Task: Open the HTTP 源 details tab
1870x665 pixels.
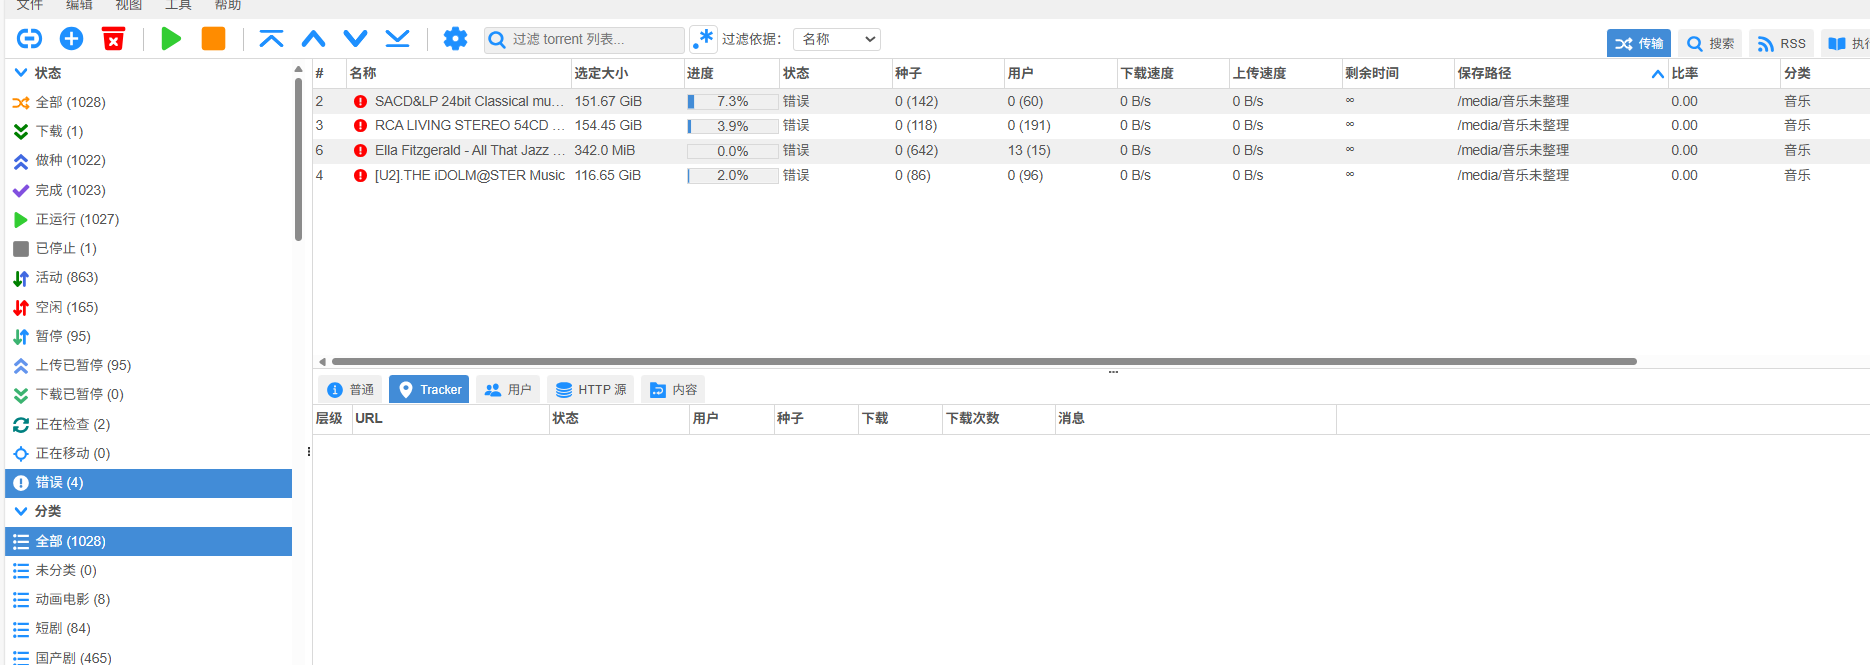Action: pos(591,389)
